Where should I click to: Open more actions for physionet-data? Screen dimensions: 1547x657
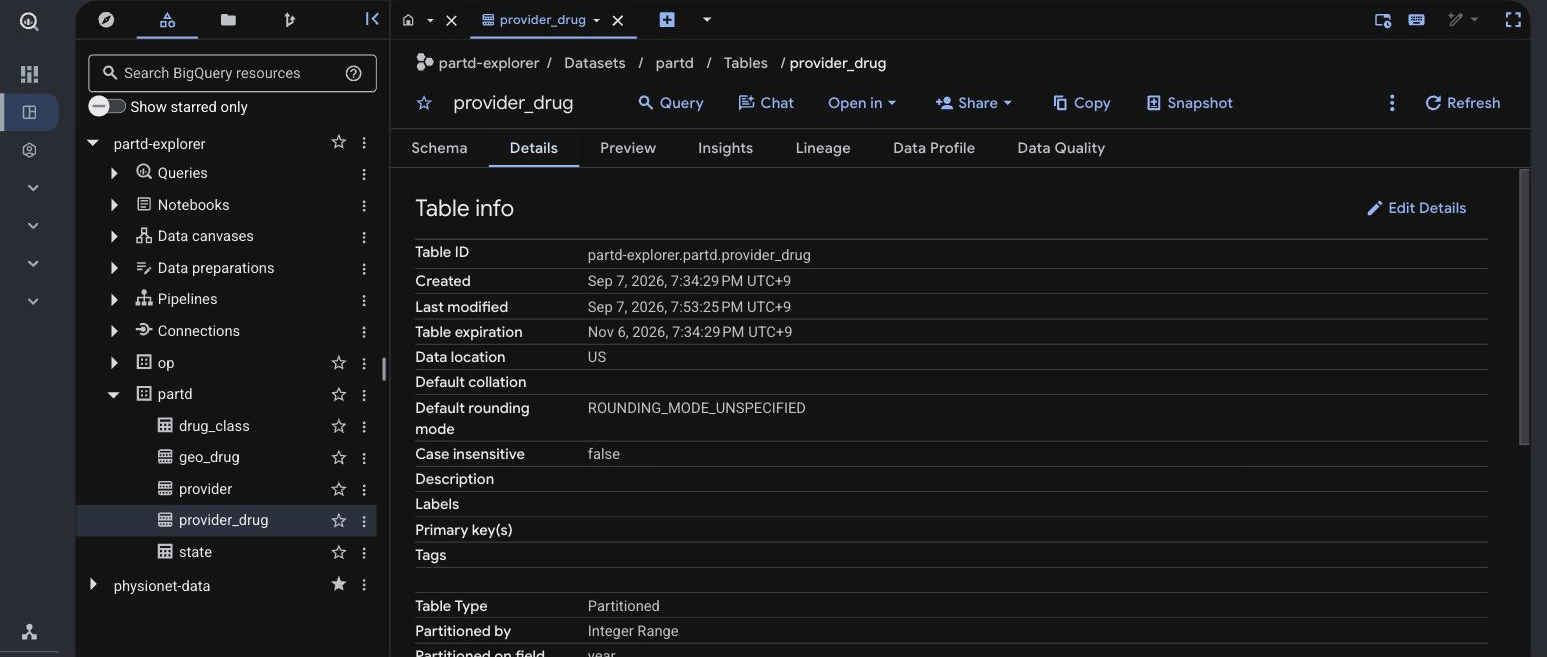click(364, 585)
